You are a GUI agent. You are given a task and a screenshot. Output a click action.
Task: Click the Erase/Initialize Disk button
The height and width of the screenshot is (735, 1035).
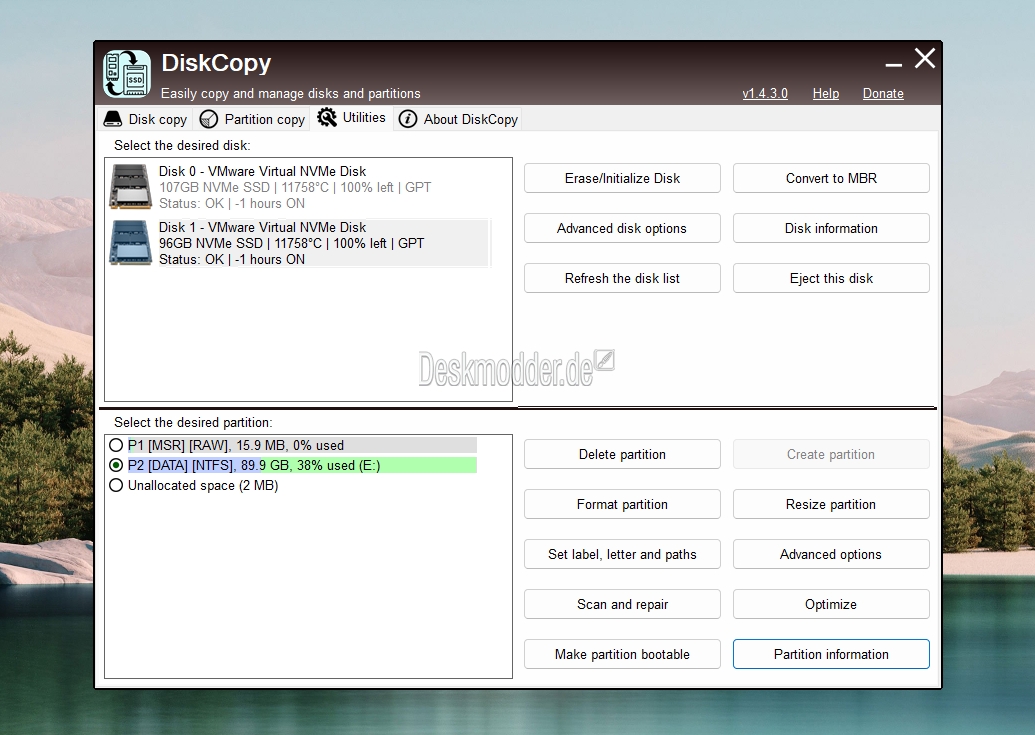pyautogui.click(x=622, y=178)
